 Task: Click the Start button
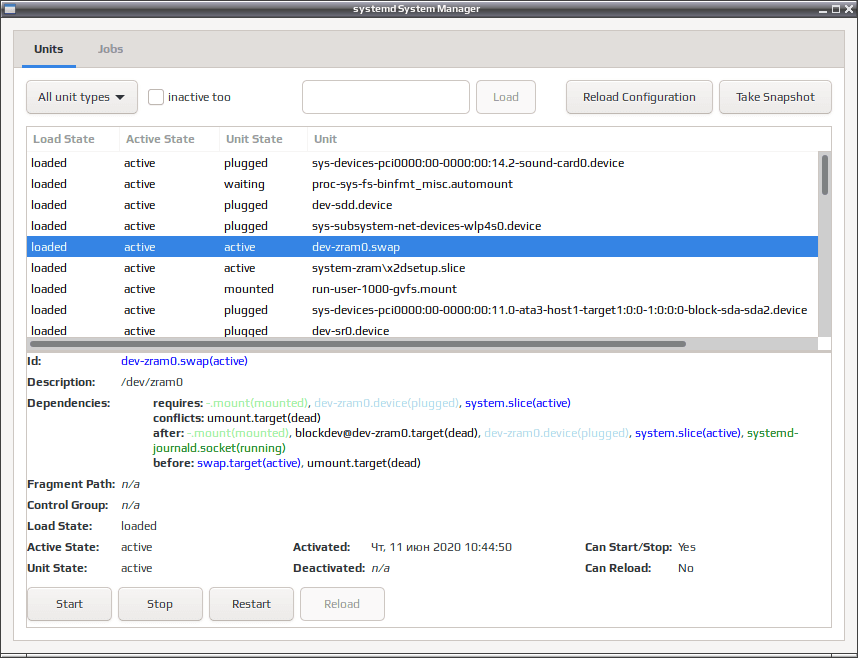coord(69,604)
